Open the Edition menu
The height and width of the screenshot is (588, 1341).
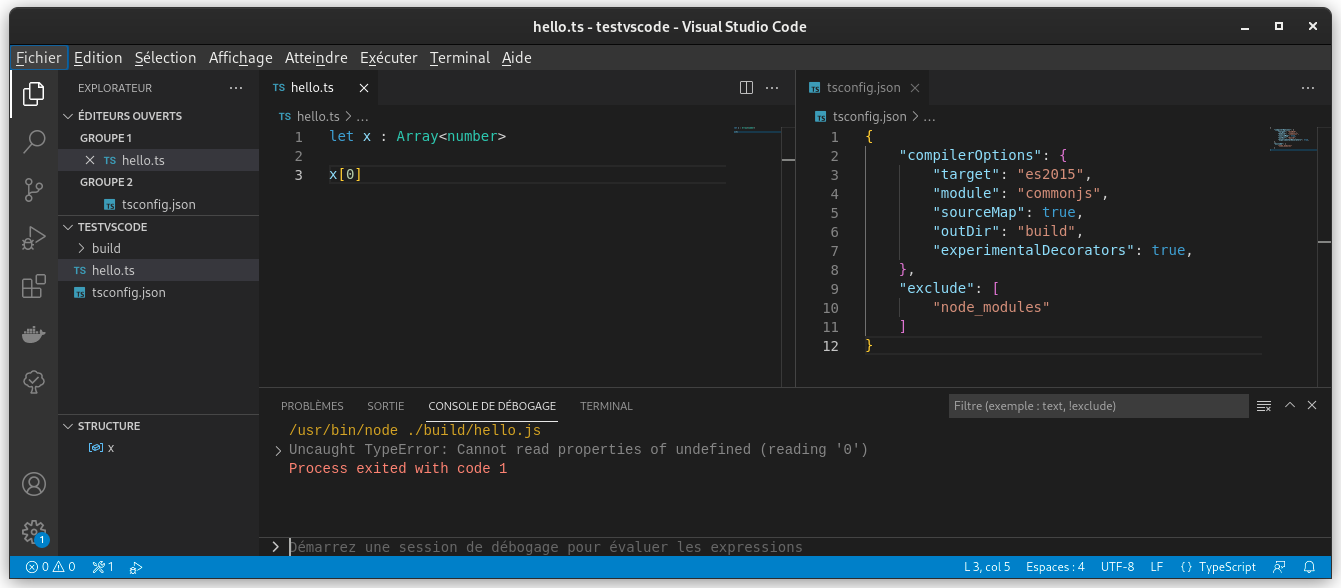click(98, 58)
